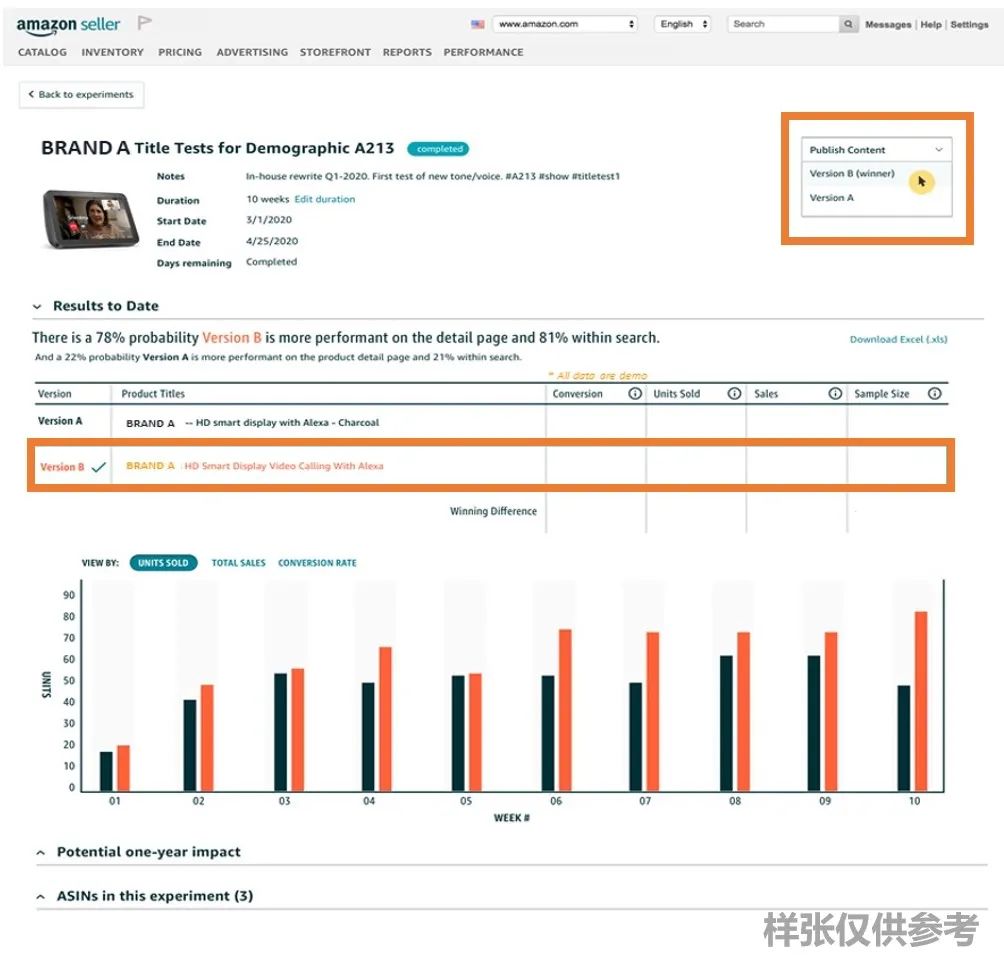Image resolution: width=1004 pixels, height=957 pixels.
Task: Download the Excel (.xls) results file
Action: coord(897,338)
